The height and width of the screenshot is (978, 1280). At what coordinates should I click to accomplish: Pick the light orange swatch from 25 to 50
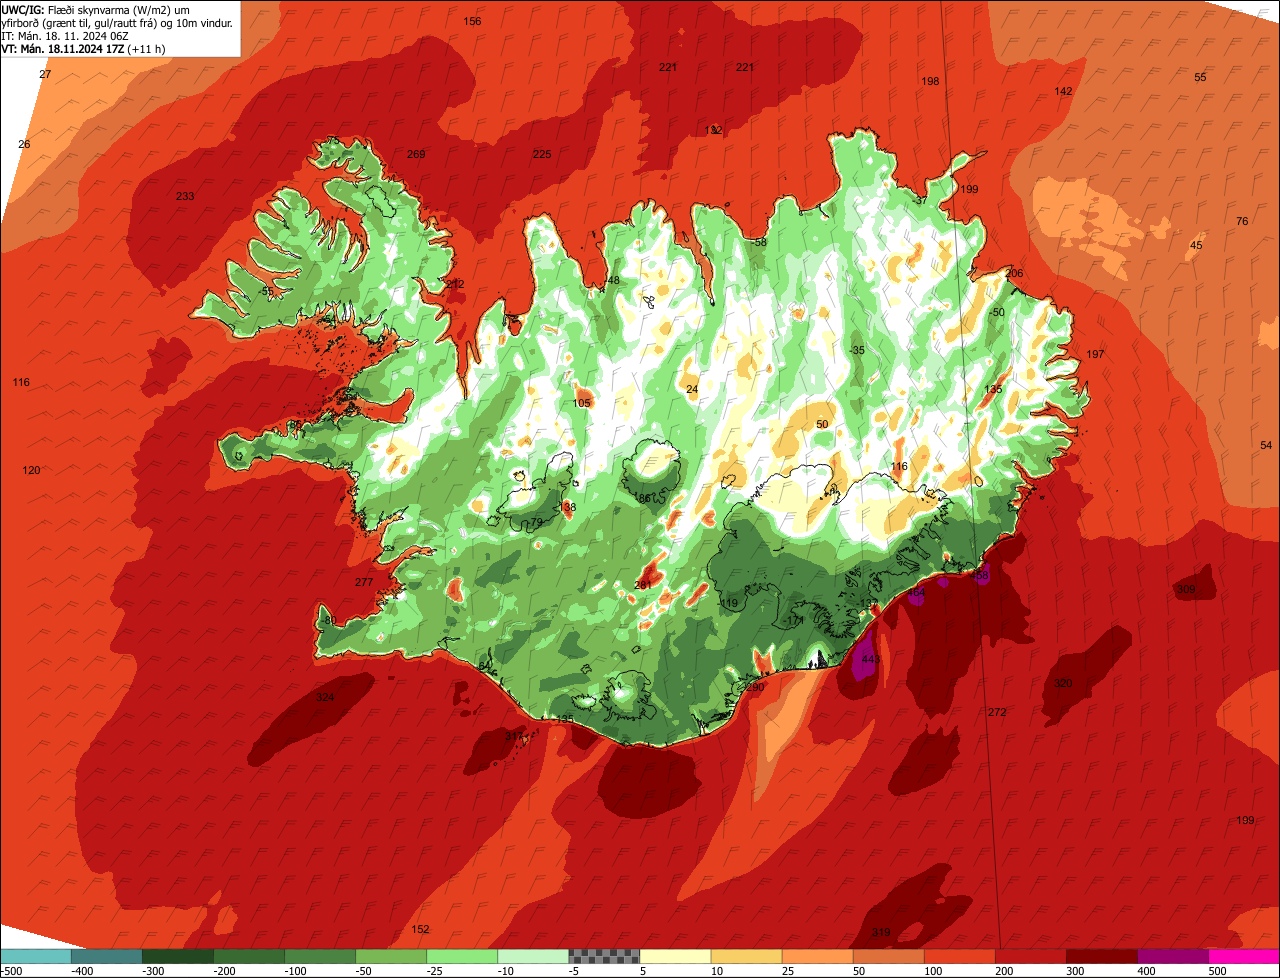coord(817,956)
